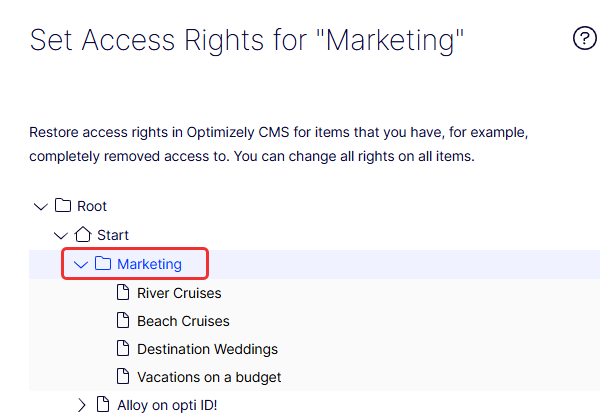Click the Destination Weddings page icon

124,349
